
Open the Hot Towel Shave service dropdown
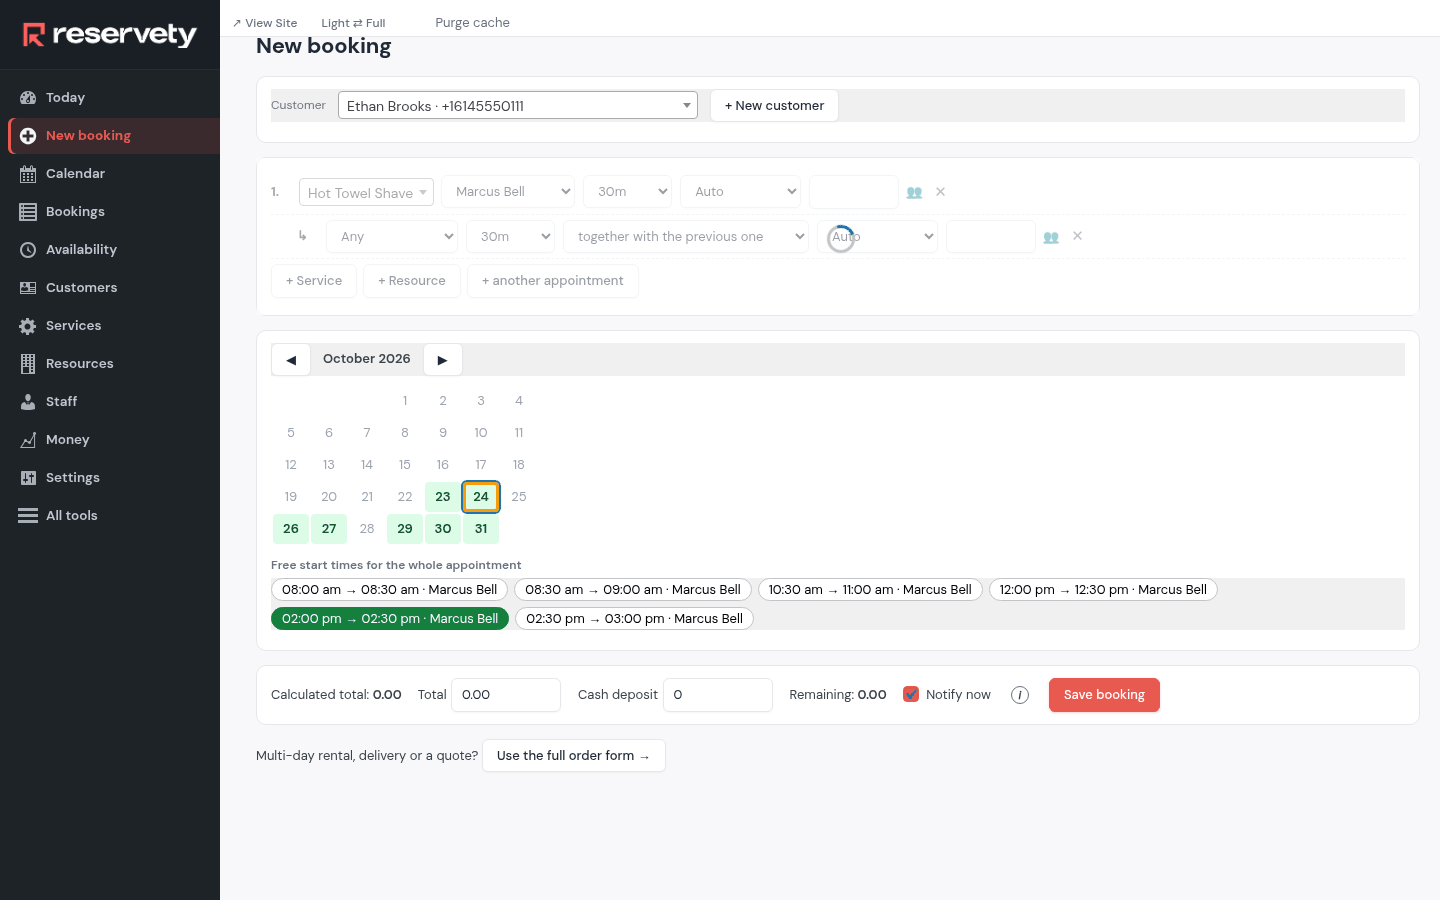tap(366, 192)
